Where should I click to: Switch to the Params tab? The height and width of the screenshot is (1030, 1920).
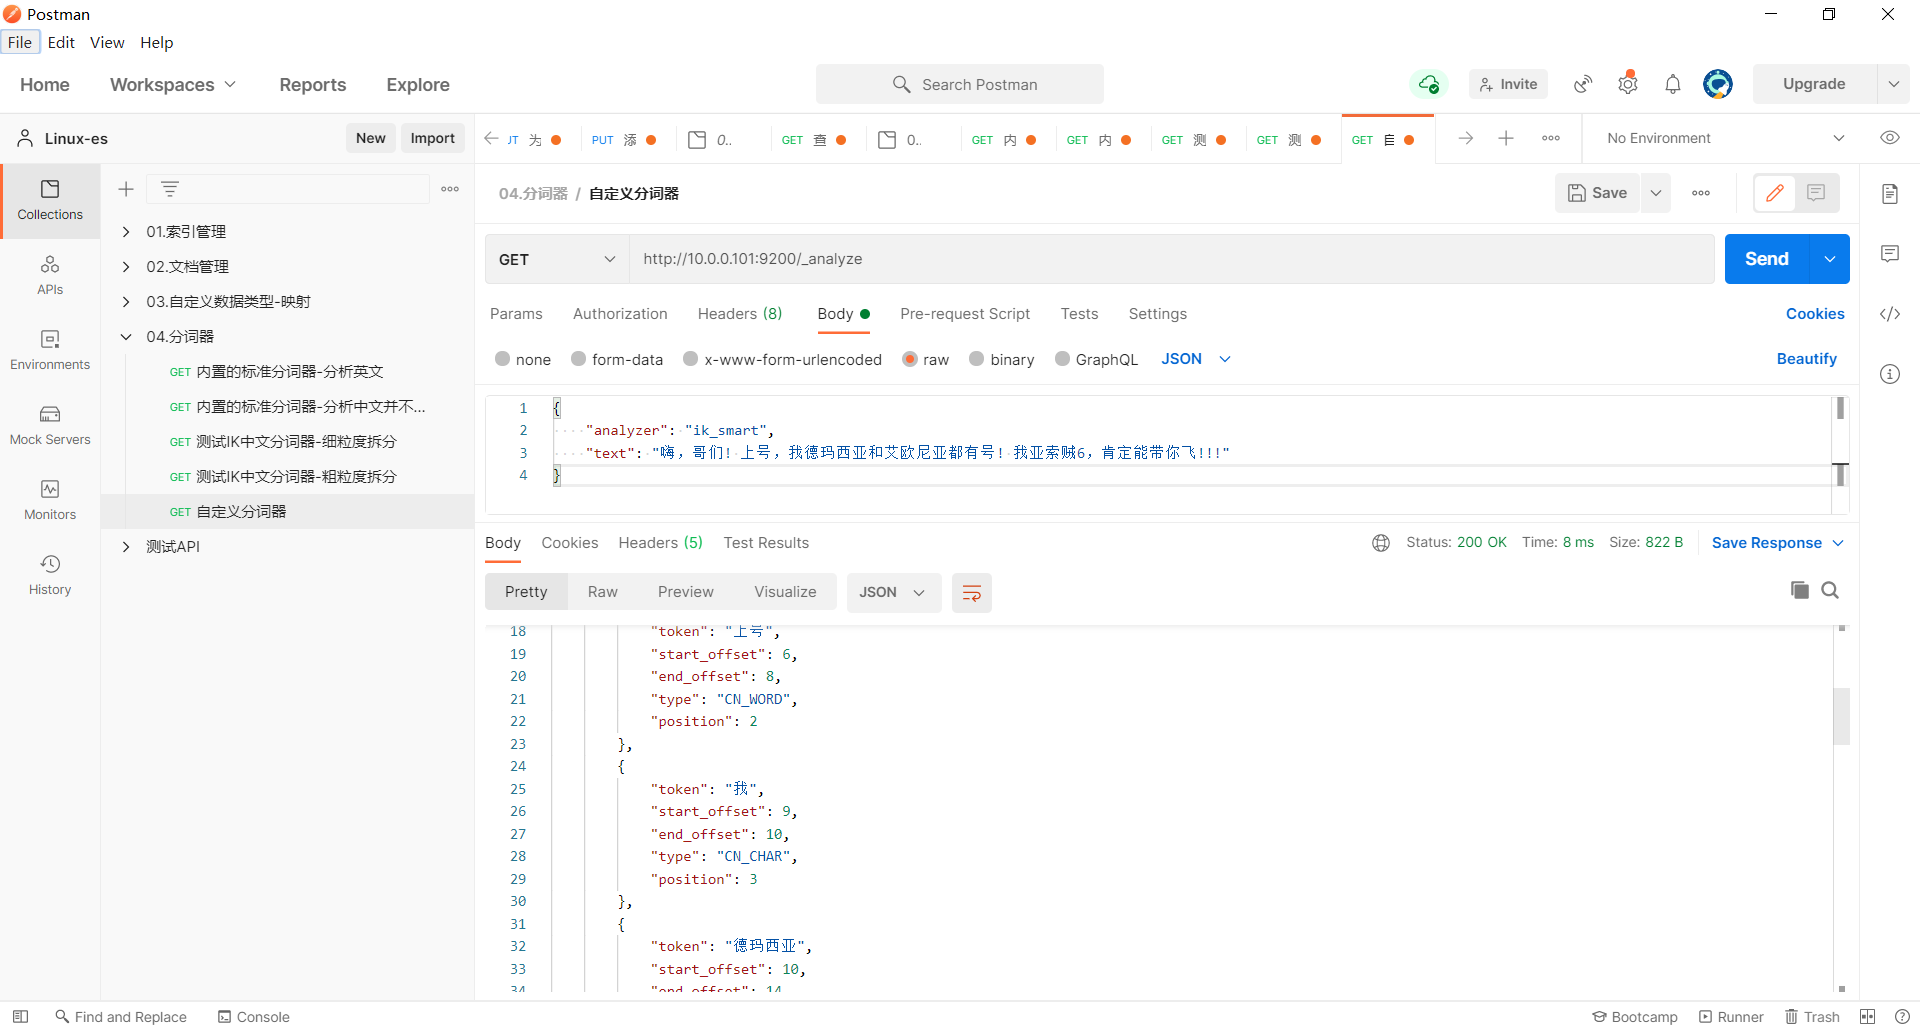516,314
